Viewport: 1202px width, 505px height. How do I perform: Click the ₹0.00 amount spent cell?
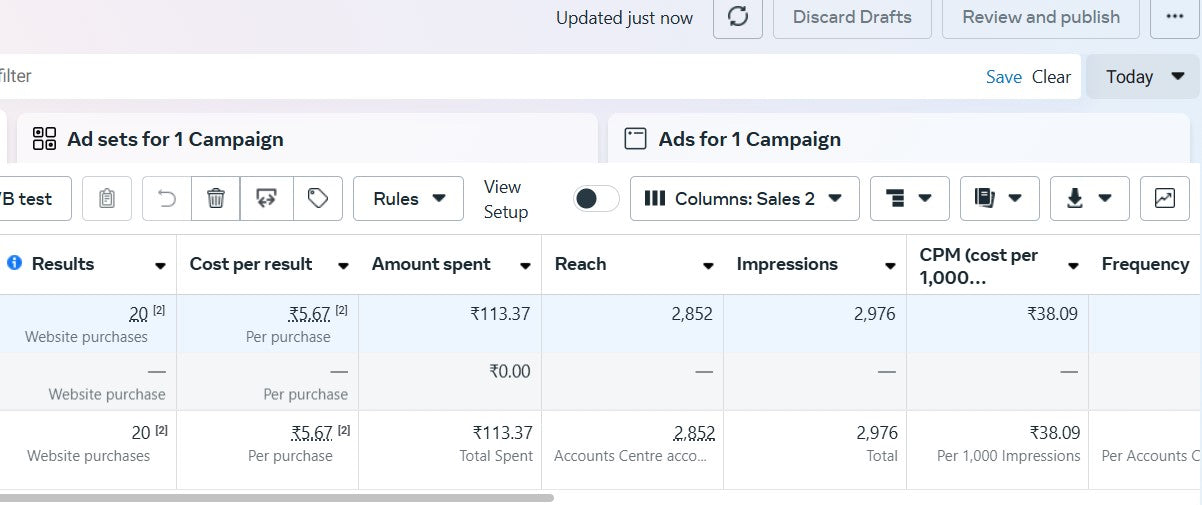click(x=510, y=371)
